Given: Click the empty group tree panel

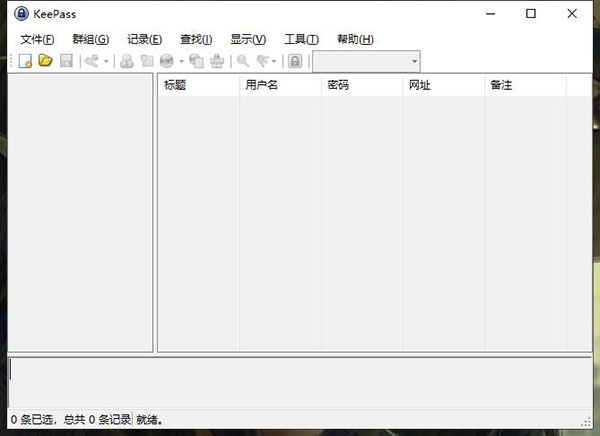Looking at the screenshot, I should 80,213.
